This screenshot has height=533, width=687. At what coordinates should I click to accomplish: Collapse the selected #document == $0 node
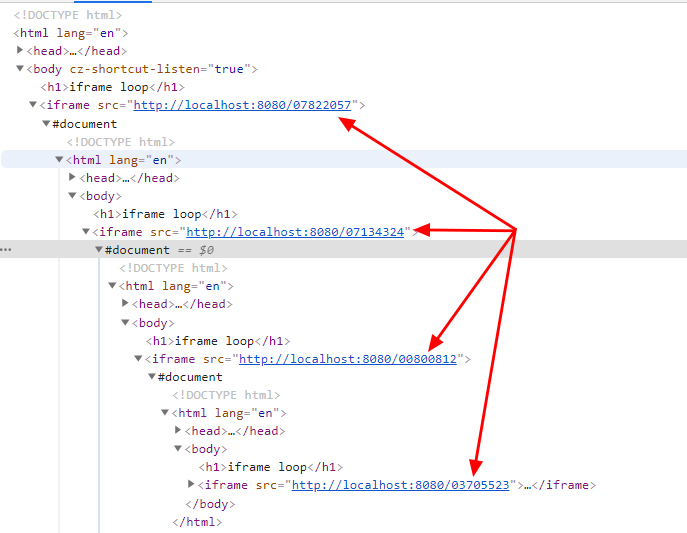click(99, 250)
